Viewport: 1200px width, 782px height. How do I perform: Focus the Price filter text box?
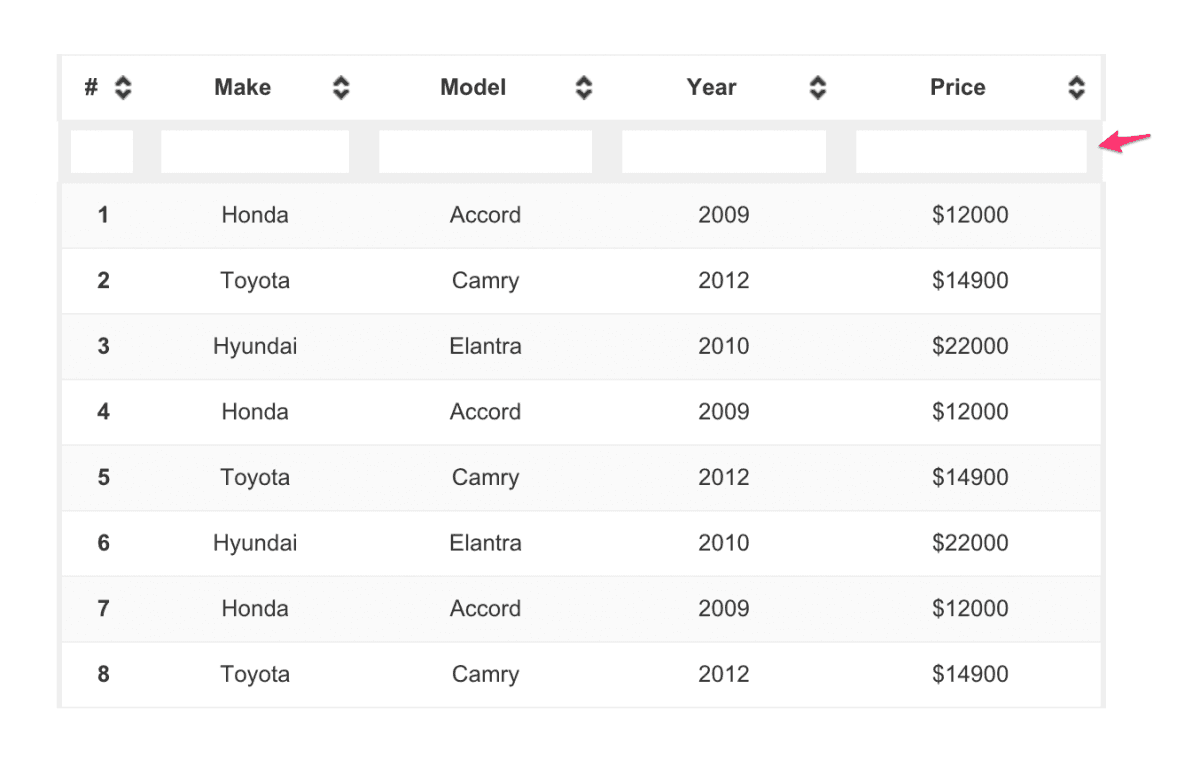tap(971, 152)
